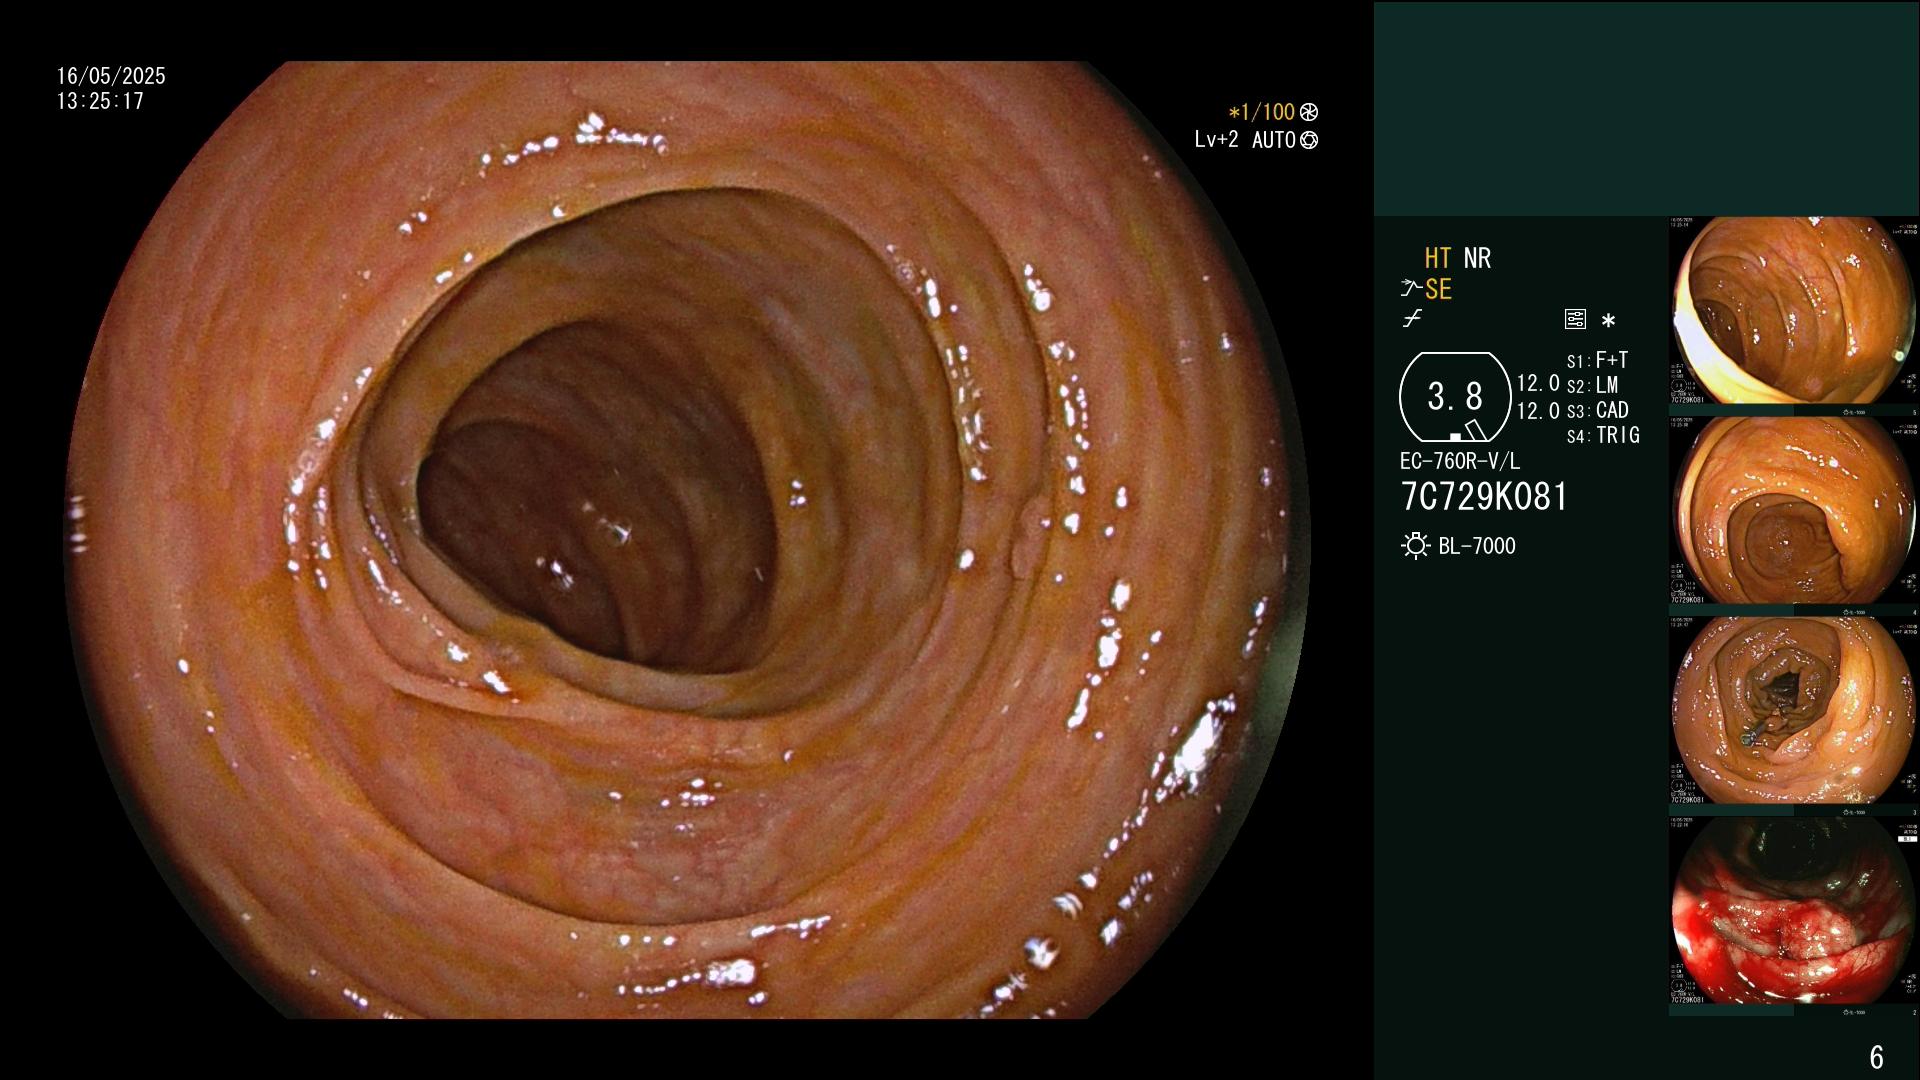Image resolution: width=1920 pixels, height=1080 pixels.
Task: Click the timestamp 13:25:17
Action: pos(100,101)
